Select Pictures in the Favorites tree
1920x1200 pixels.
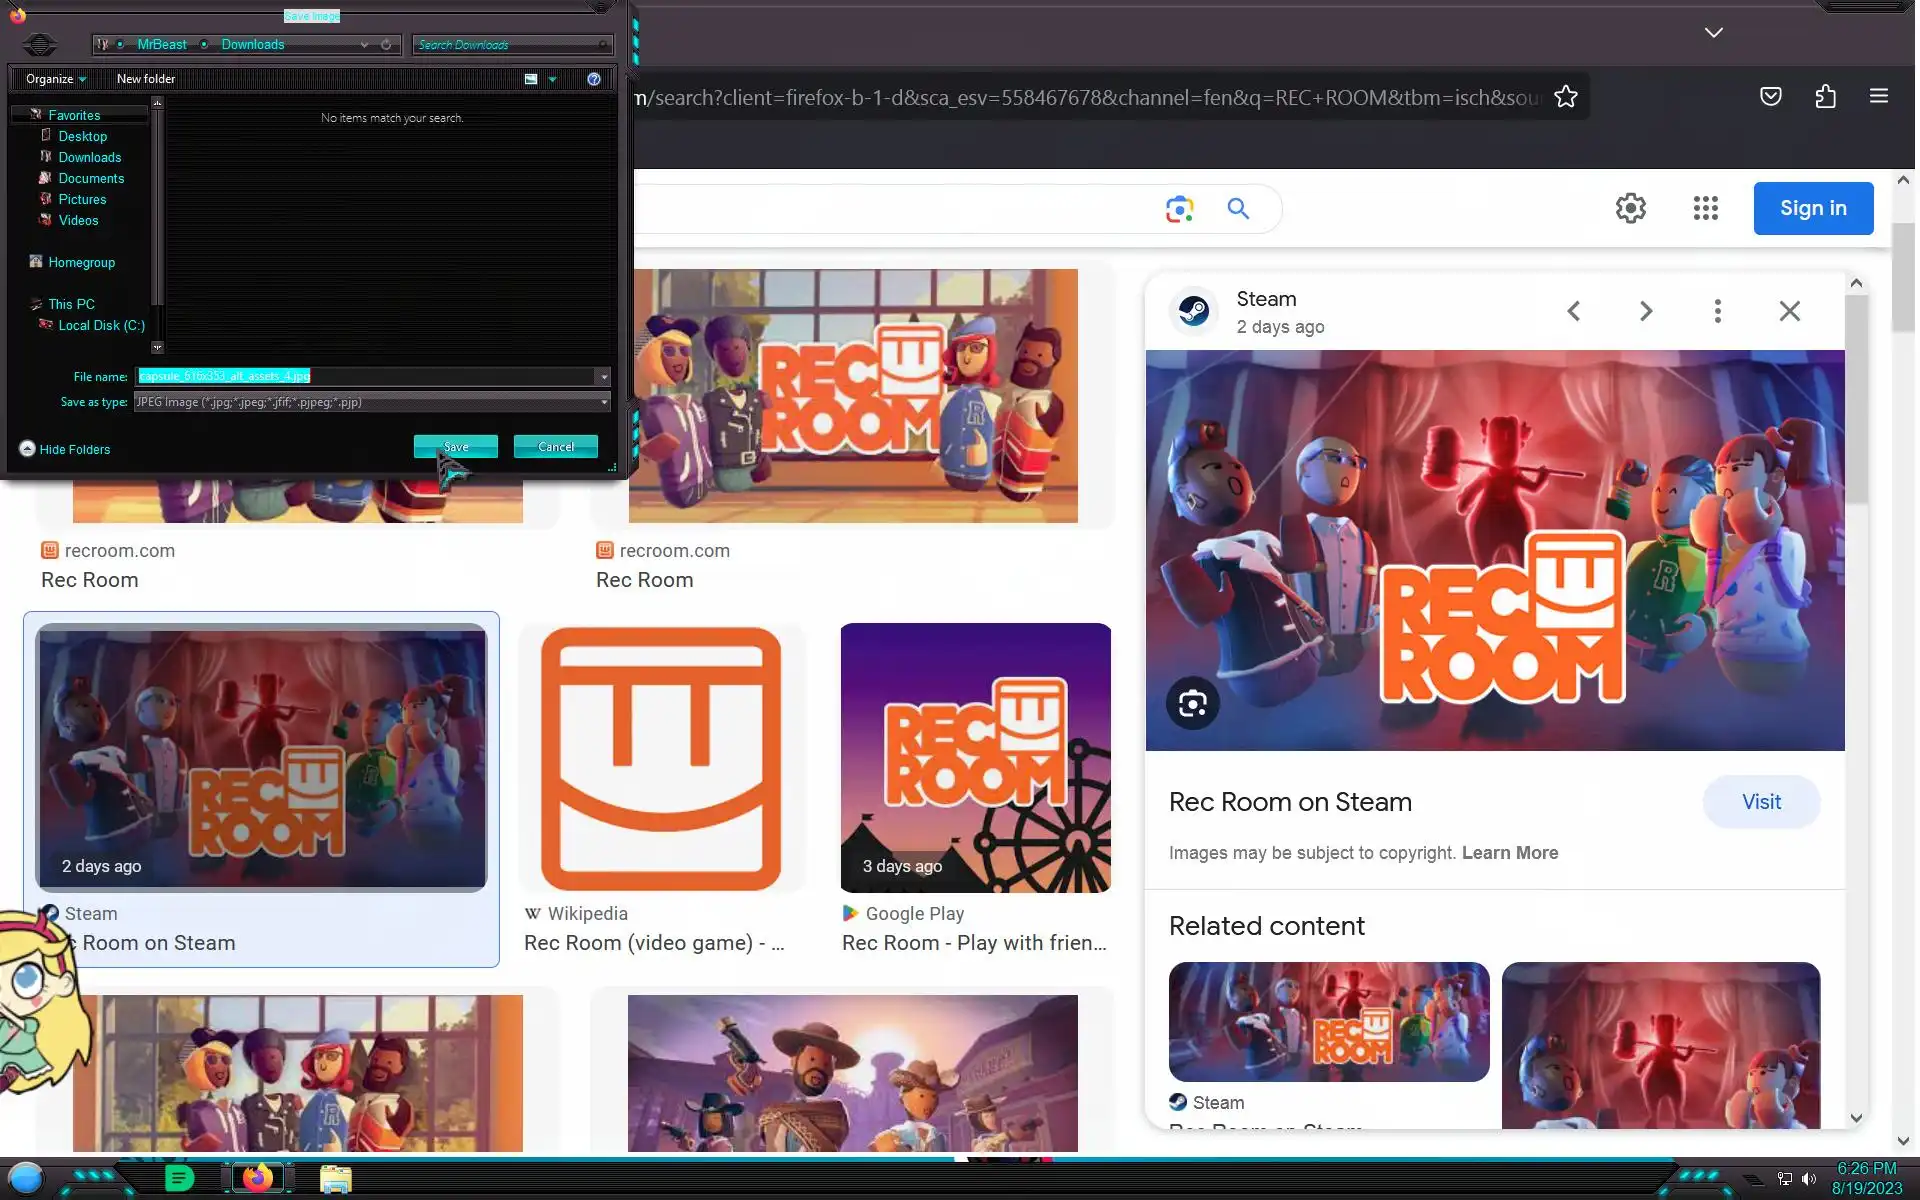point(82,200)
